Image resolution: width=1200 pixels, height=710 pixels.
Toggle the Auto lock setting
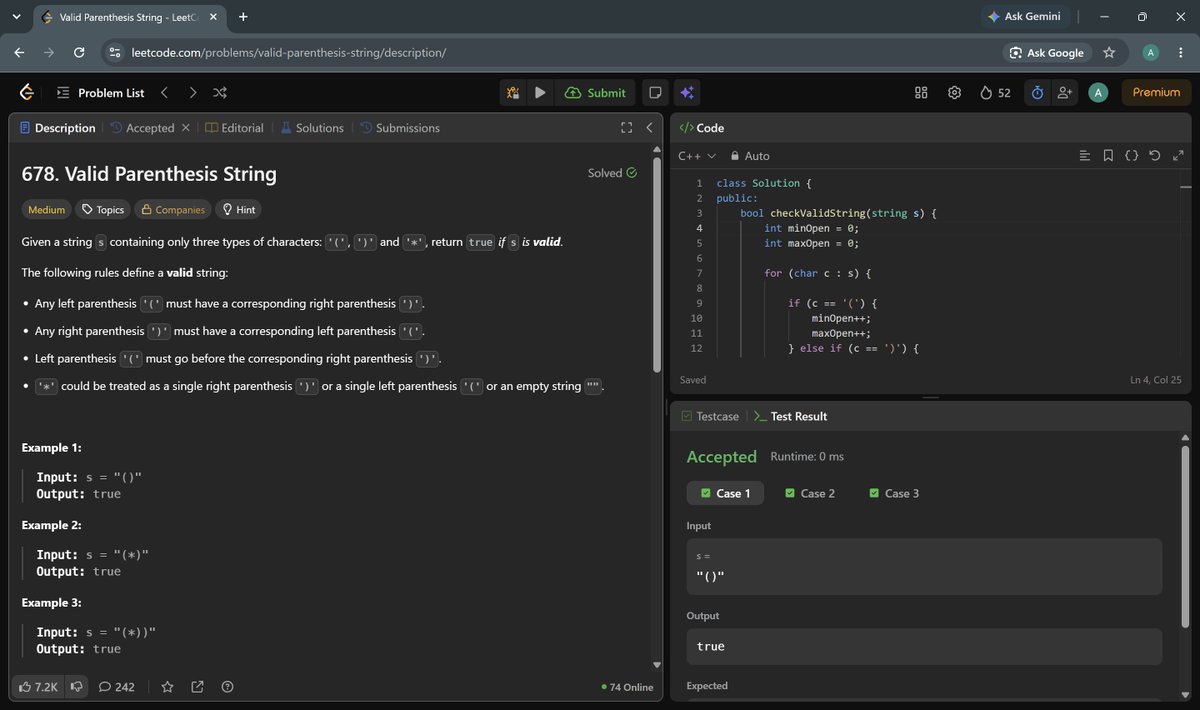(750, 156)
